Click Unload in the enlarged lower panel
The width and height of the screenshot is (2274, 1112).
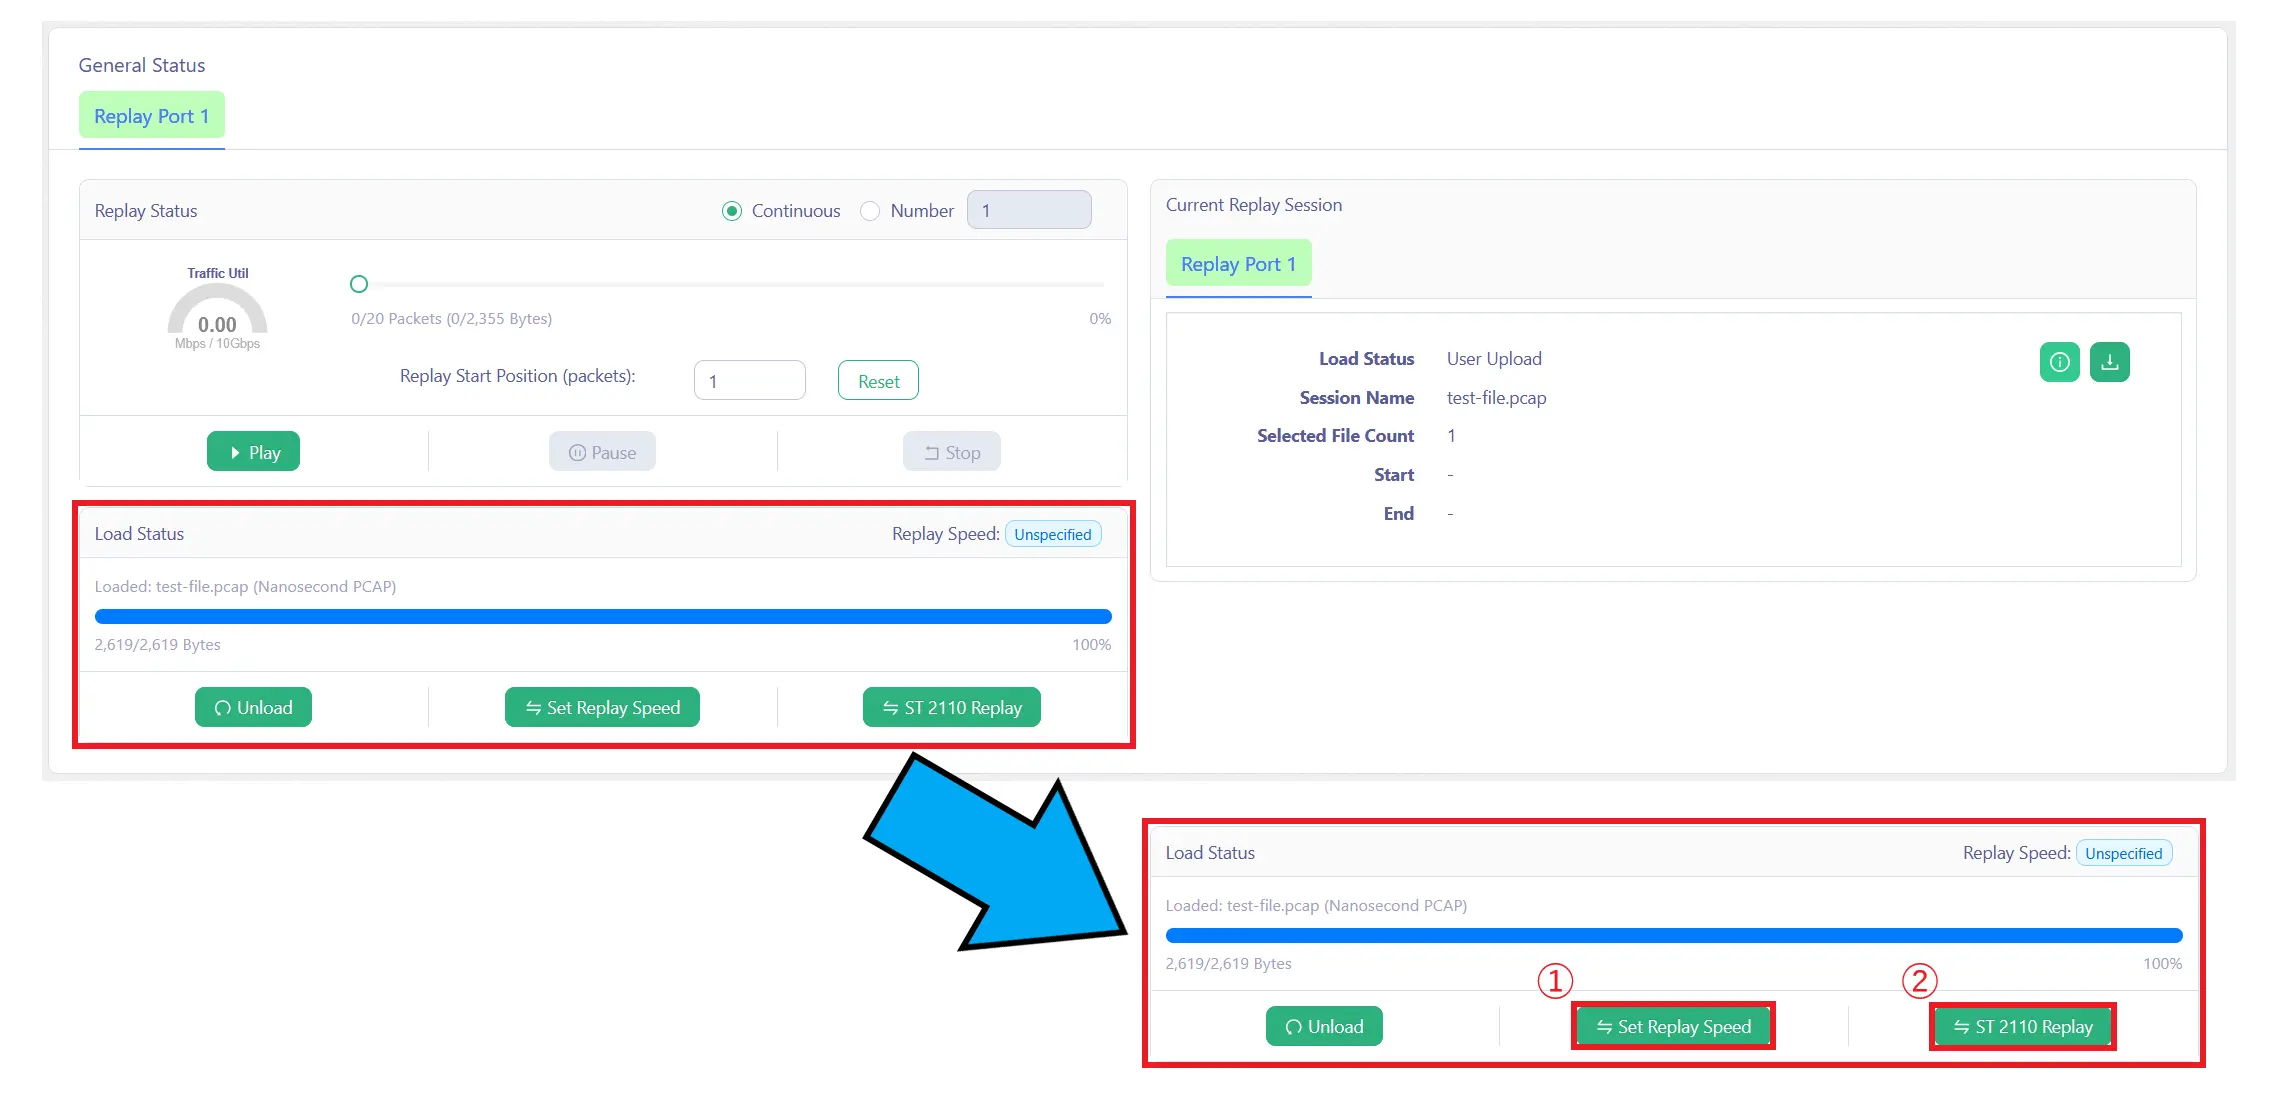coord(1324,1026)
